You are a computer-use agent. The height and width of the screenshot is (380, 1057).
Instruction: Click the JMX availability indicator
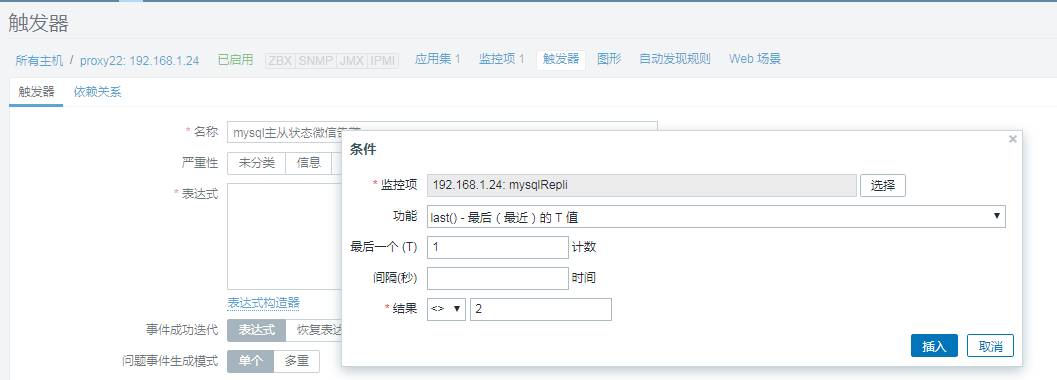pyautogui.click(x=352, y=61)
